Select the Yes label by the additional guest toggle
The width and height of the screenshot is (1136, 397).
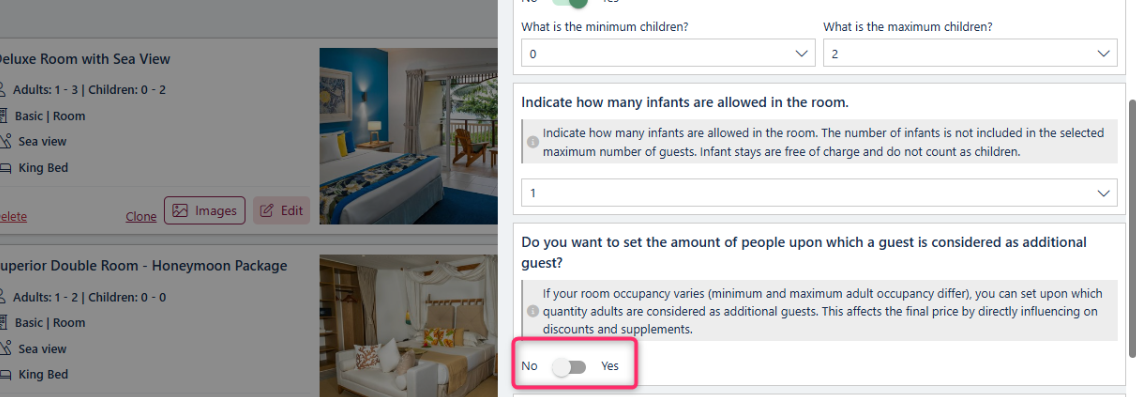tap(610, 367)
